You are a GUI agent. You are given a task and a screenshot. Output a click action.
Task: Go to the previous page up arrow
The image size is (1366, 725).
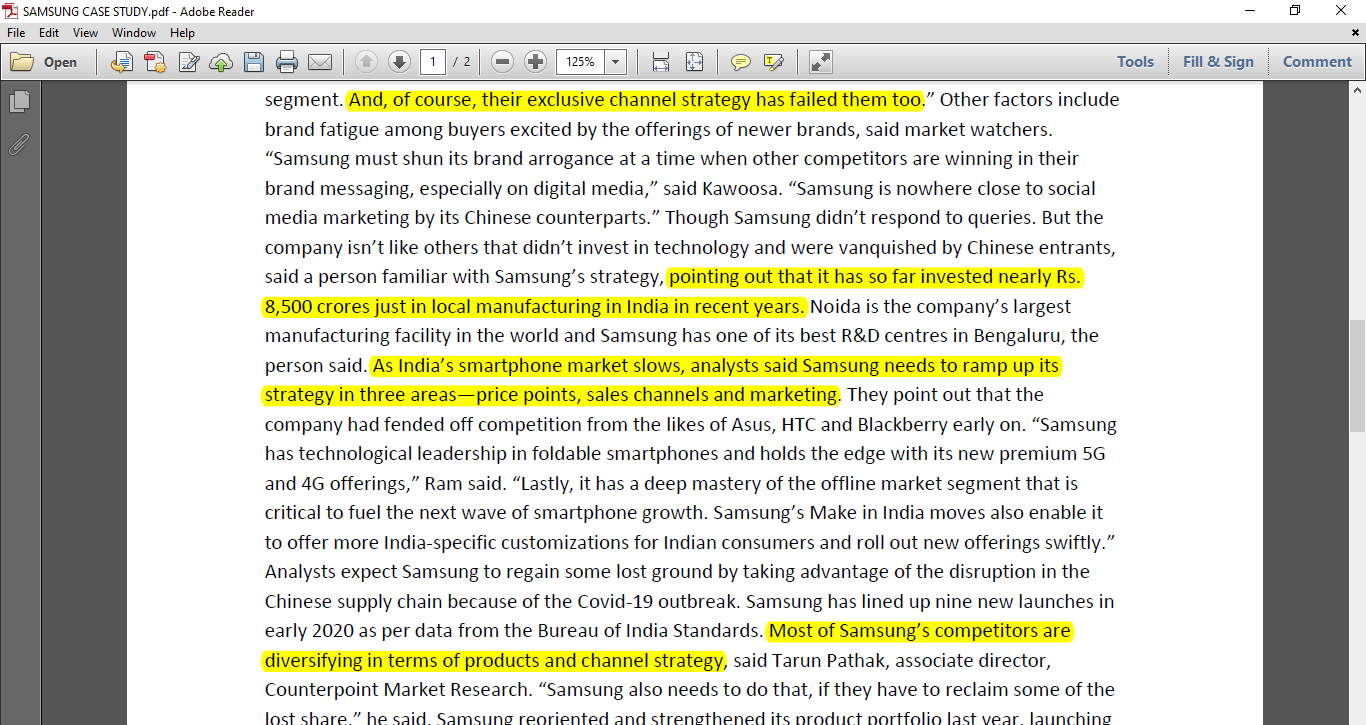tap(366, 62)
